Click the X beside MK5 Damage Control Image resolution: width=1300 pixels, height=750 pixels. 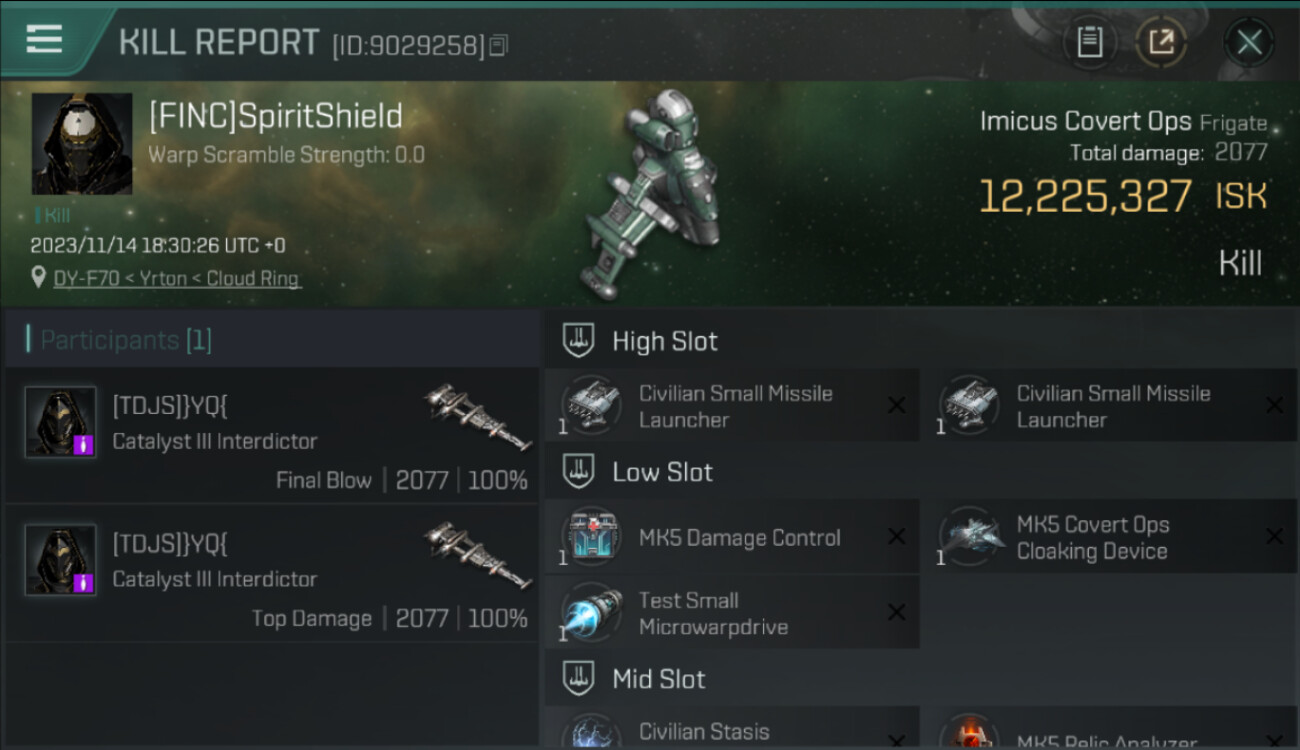coord(897,537)
